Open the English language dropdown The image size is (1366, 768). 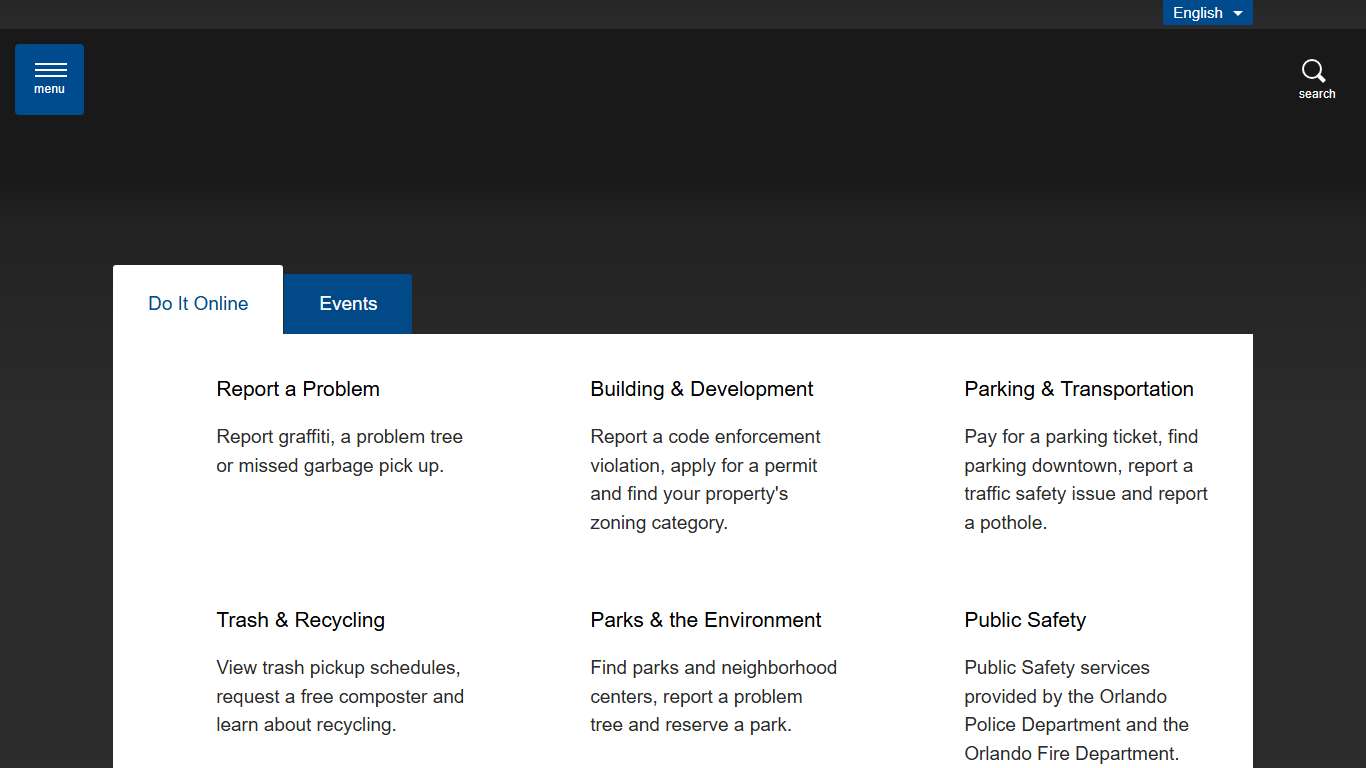click(1198, 13)
